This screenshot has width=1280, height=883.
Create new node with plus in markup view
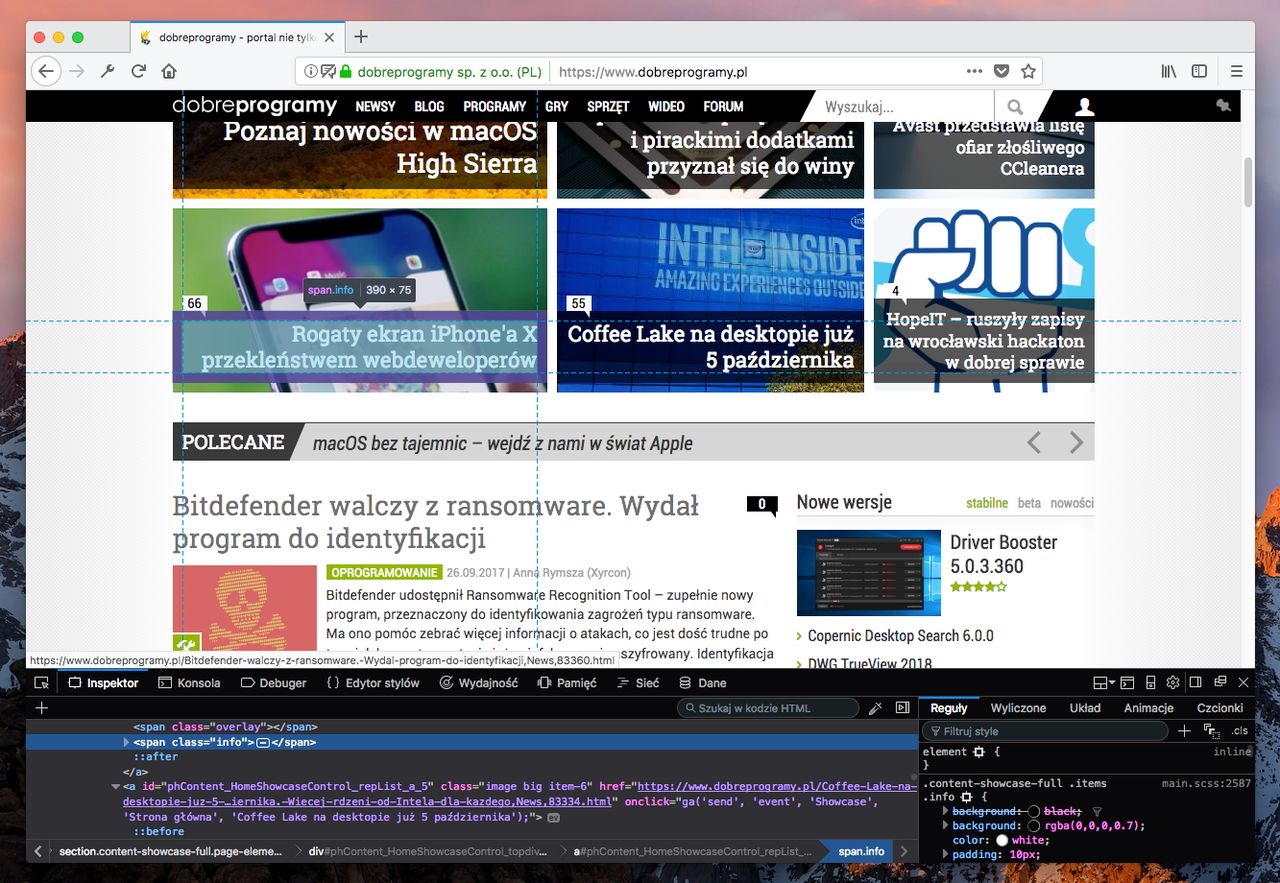click(x=41, y=708)
